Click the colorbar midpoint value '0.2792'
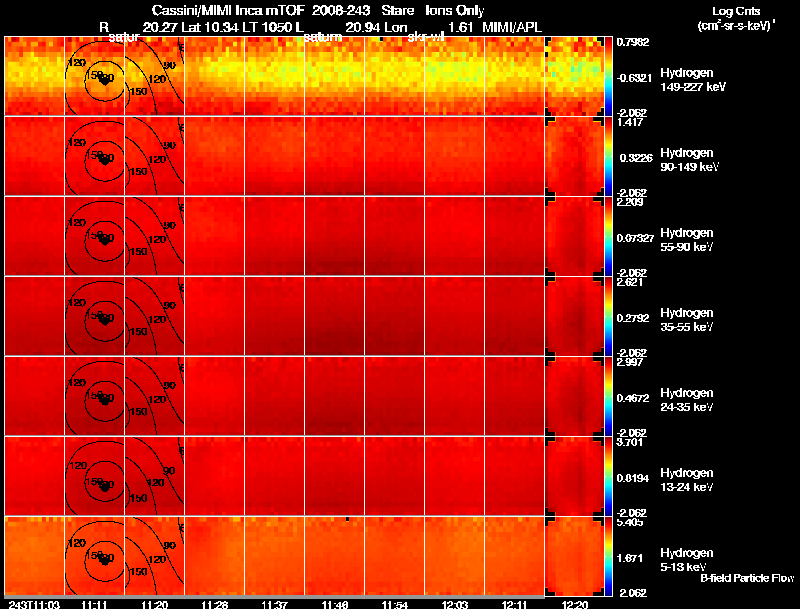Screen dimensions: 800x609 tap(633, 318)
